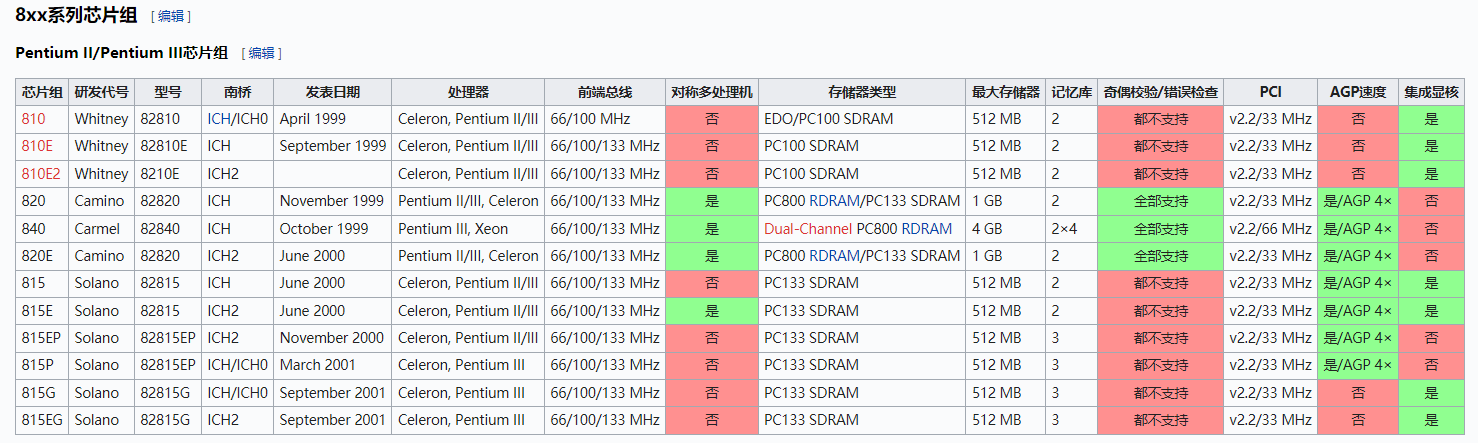Select the 对称多处理机 column header
The width and height of the screenshot is (1478, 443).
click(x=712, y=92)
